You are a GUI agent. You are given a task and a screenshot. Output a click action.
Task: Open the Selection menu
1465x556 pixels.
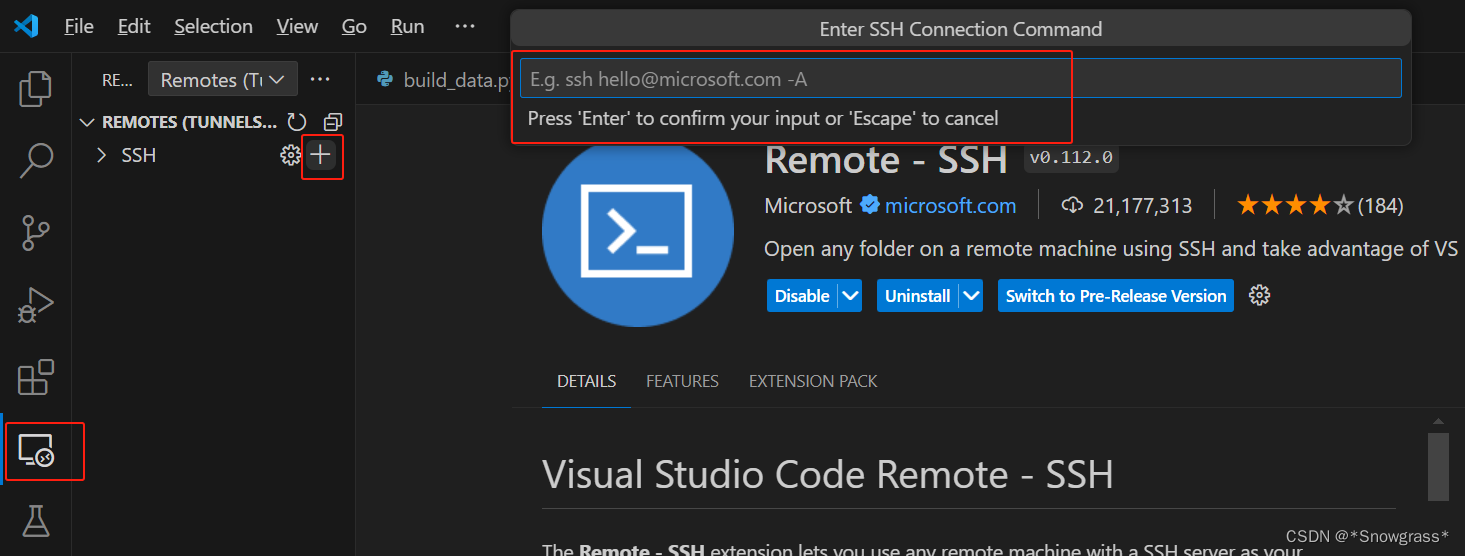pos(215,26)
